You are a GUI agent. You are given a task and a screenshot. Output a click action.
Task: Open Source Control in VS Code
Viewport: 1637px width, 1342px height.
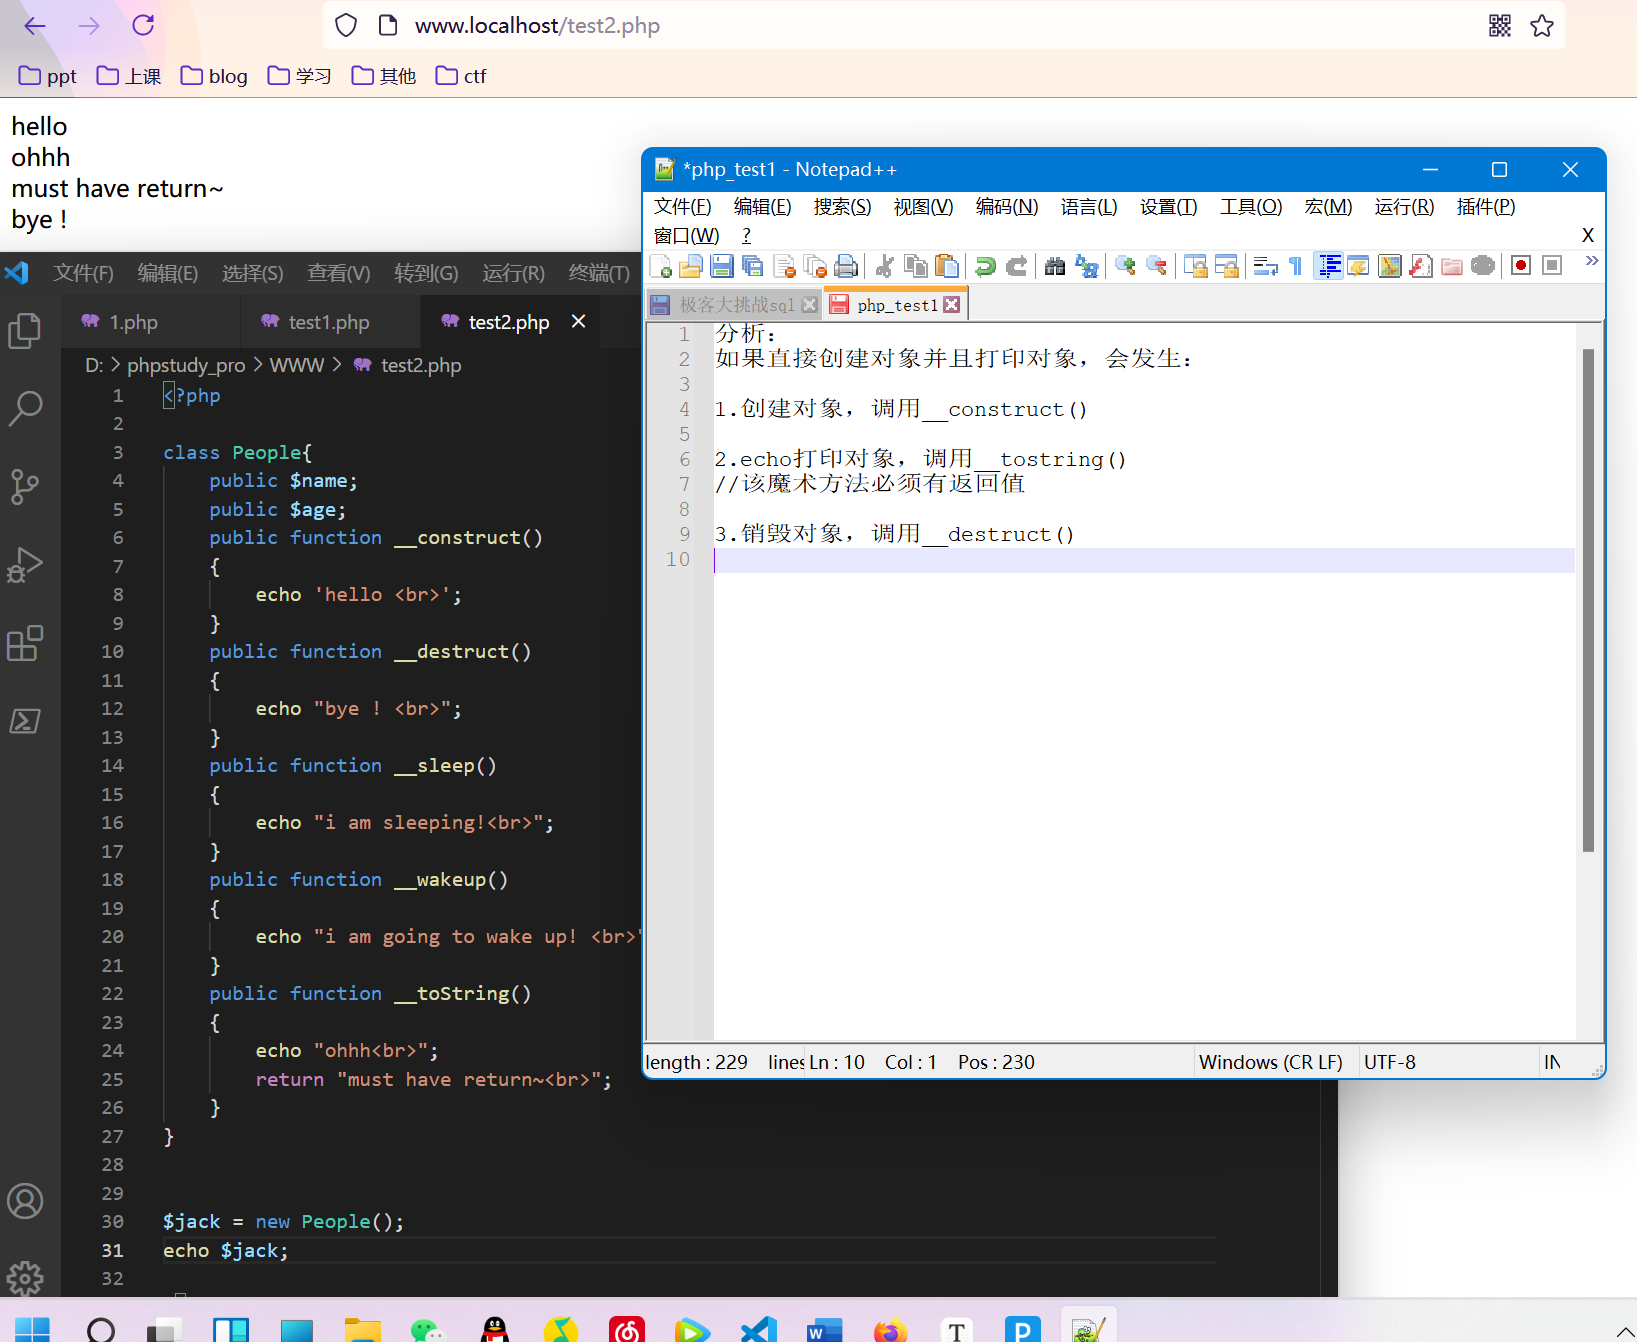pyautogui.click(x=25, y=487)
